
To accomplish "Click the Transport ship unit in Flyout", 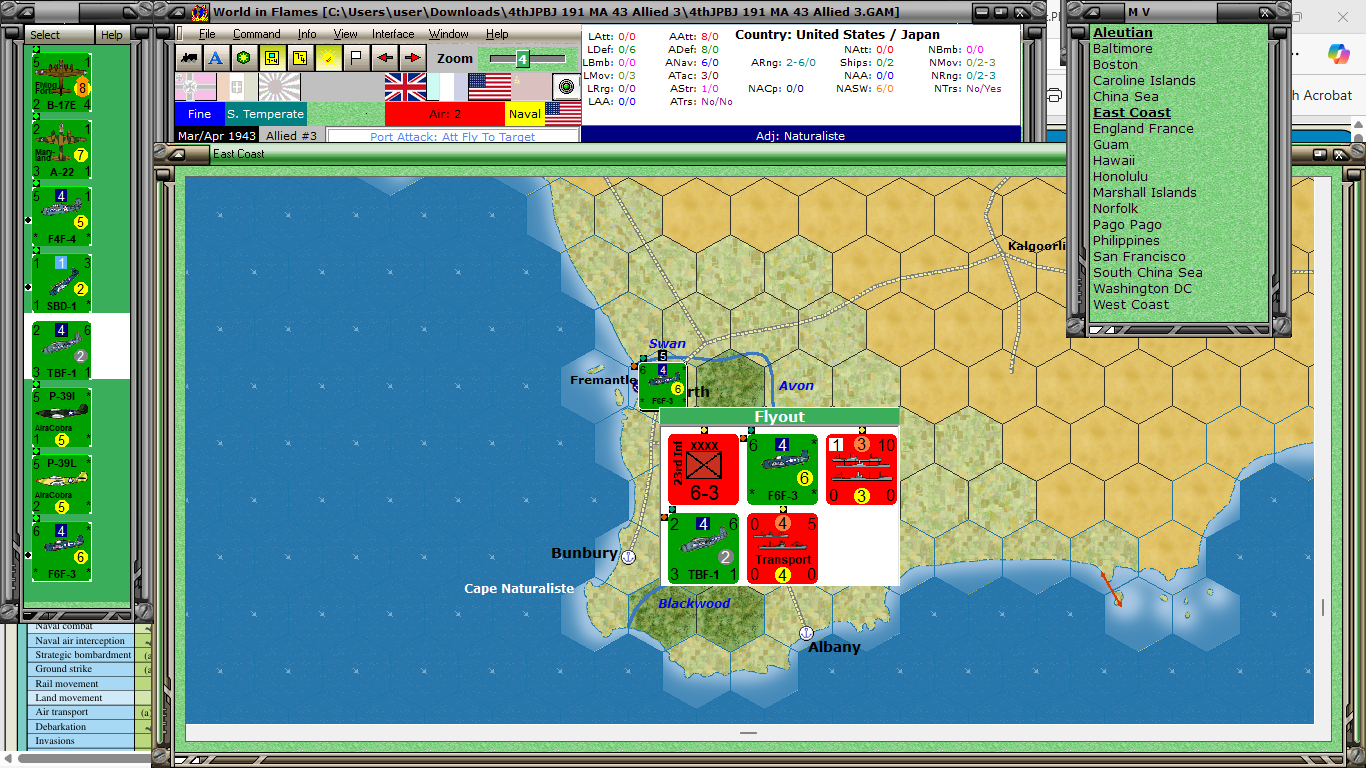I will (x=782, y=548).
